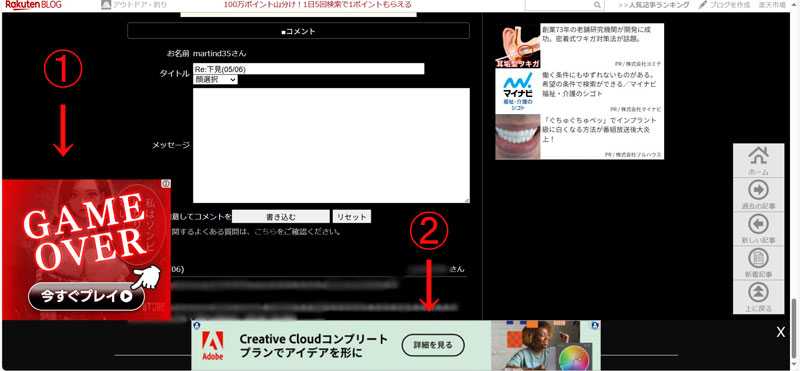Go to previous article arrow icon
This screenshot has width=800, height=371.
(x=758, y=190)
